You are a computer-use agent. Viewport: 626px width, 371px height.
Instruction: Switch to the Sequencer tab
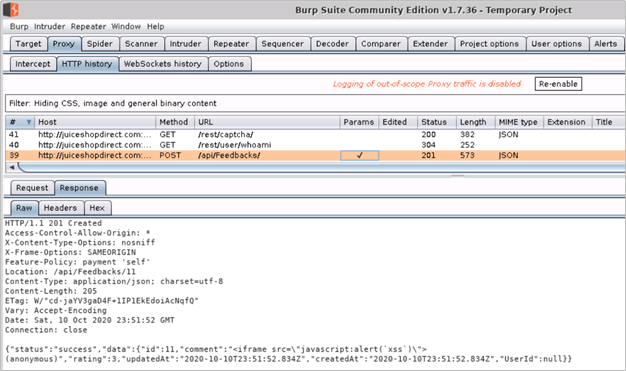283,44
